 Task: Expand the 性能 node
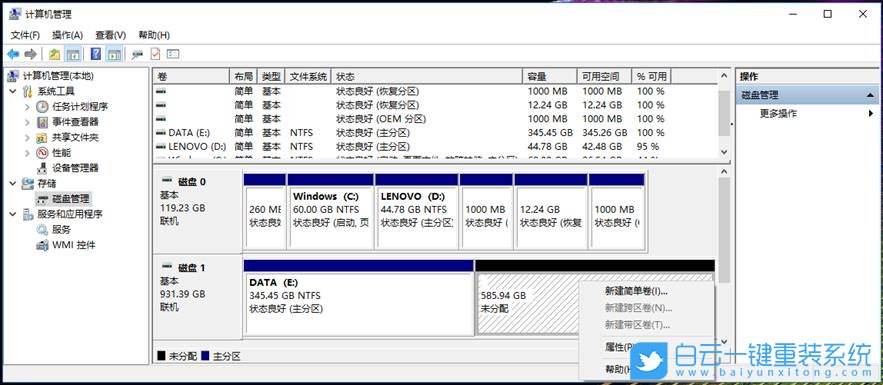tap(27, 153)
